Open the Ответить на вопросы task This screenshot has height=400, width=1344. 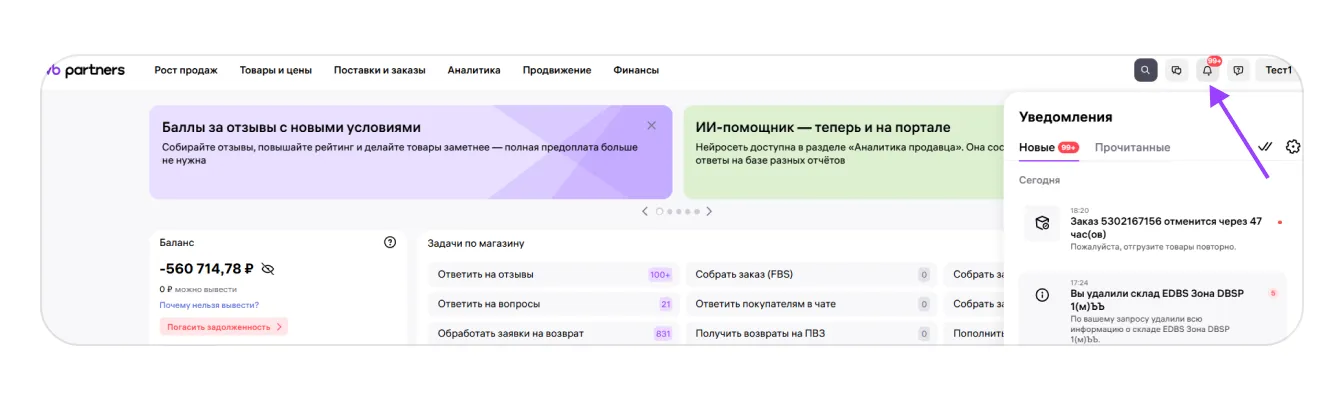coord(553,303)
